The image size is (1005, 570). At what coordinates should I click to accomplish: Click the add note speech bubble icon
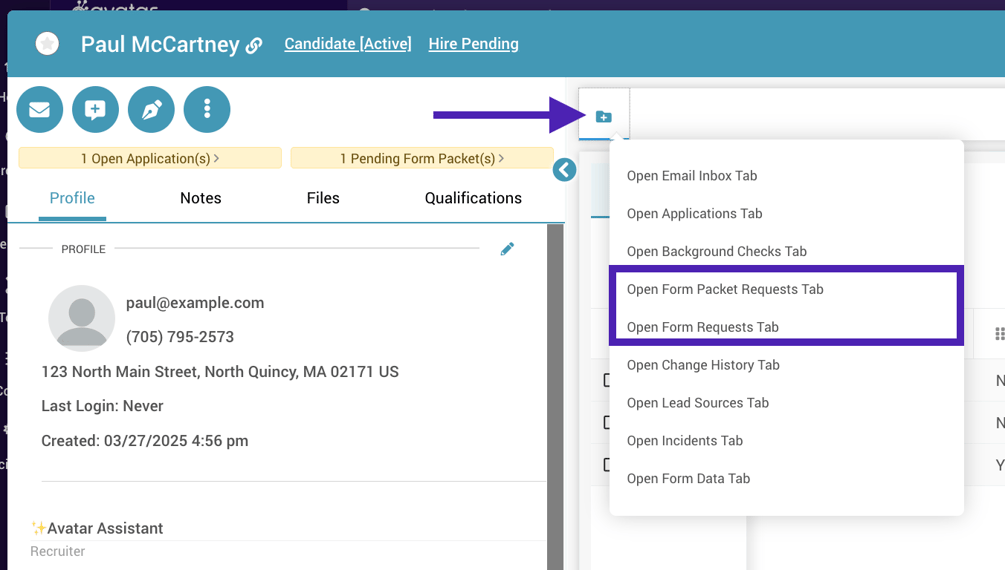96,110
